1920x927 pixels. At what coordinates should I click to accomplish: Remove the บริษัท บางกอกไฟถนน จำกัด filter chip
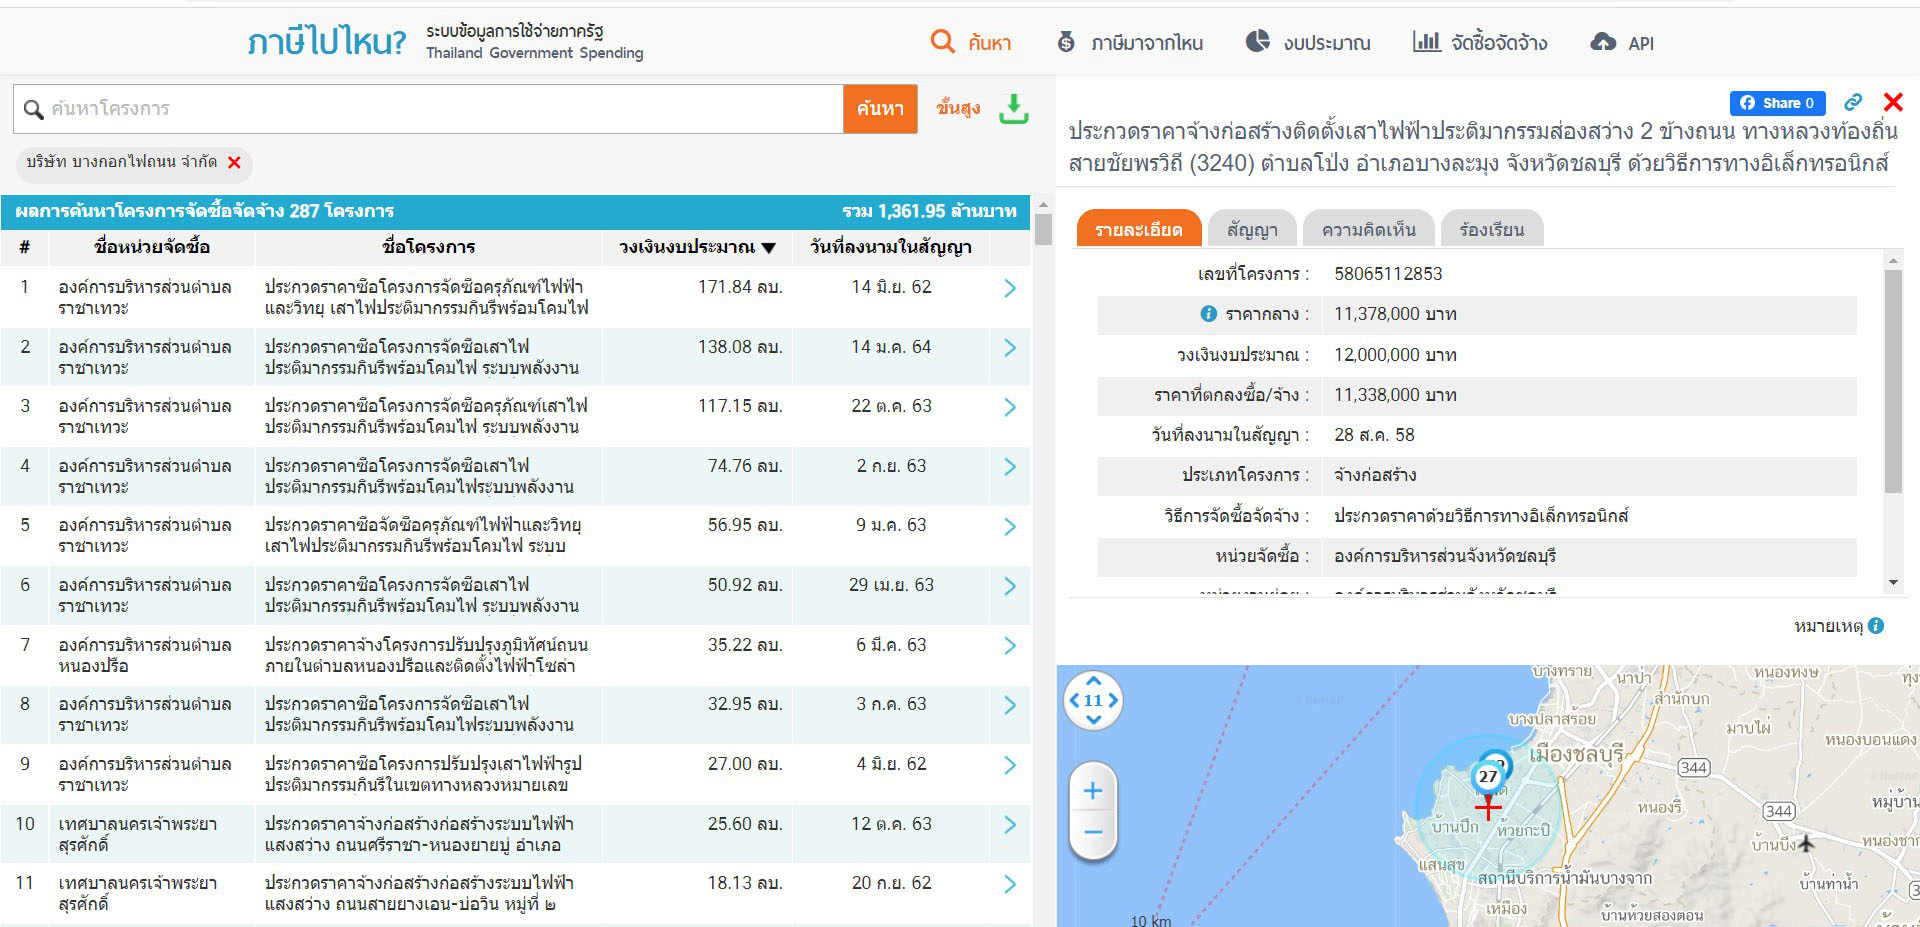pyautogui.click(x=234, y=163)
